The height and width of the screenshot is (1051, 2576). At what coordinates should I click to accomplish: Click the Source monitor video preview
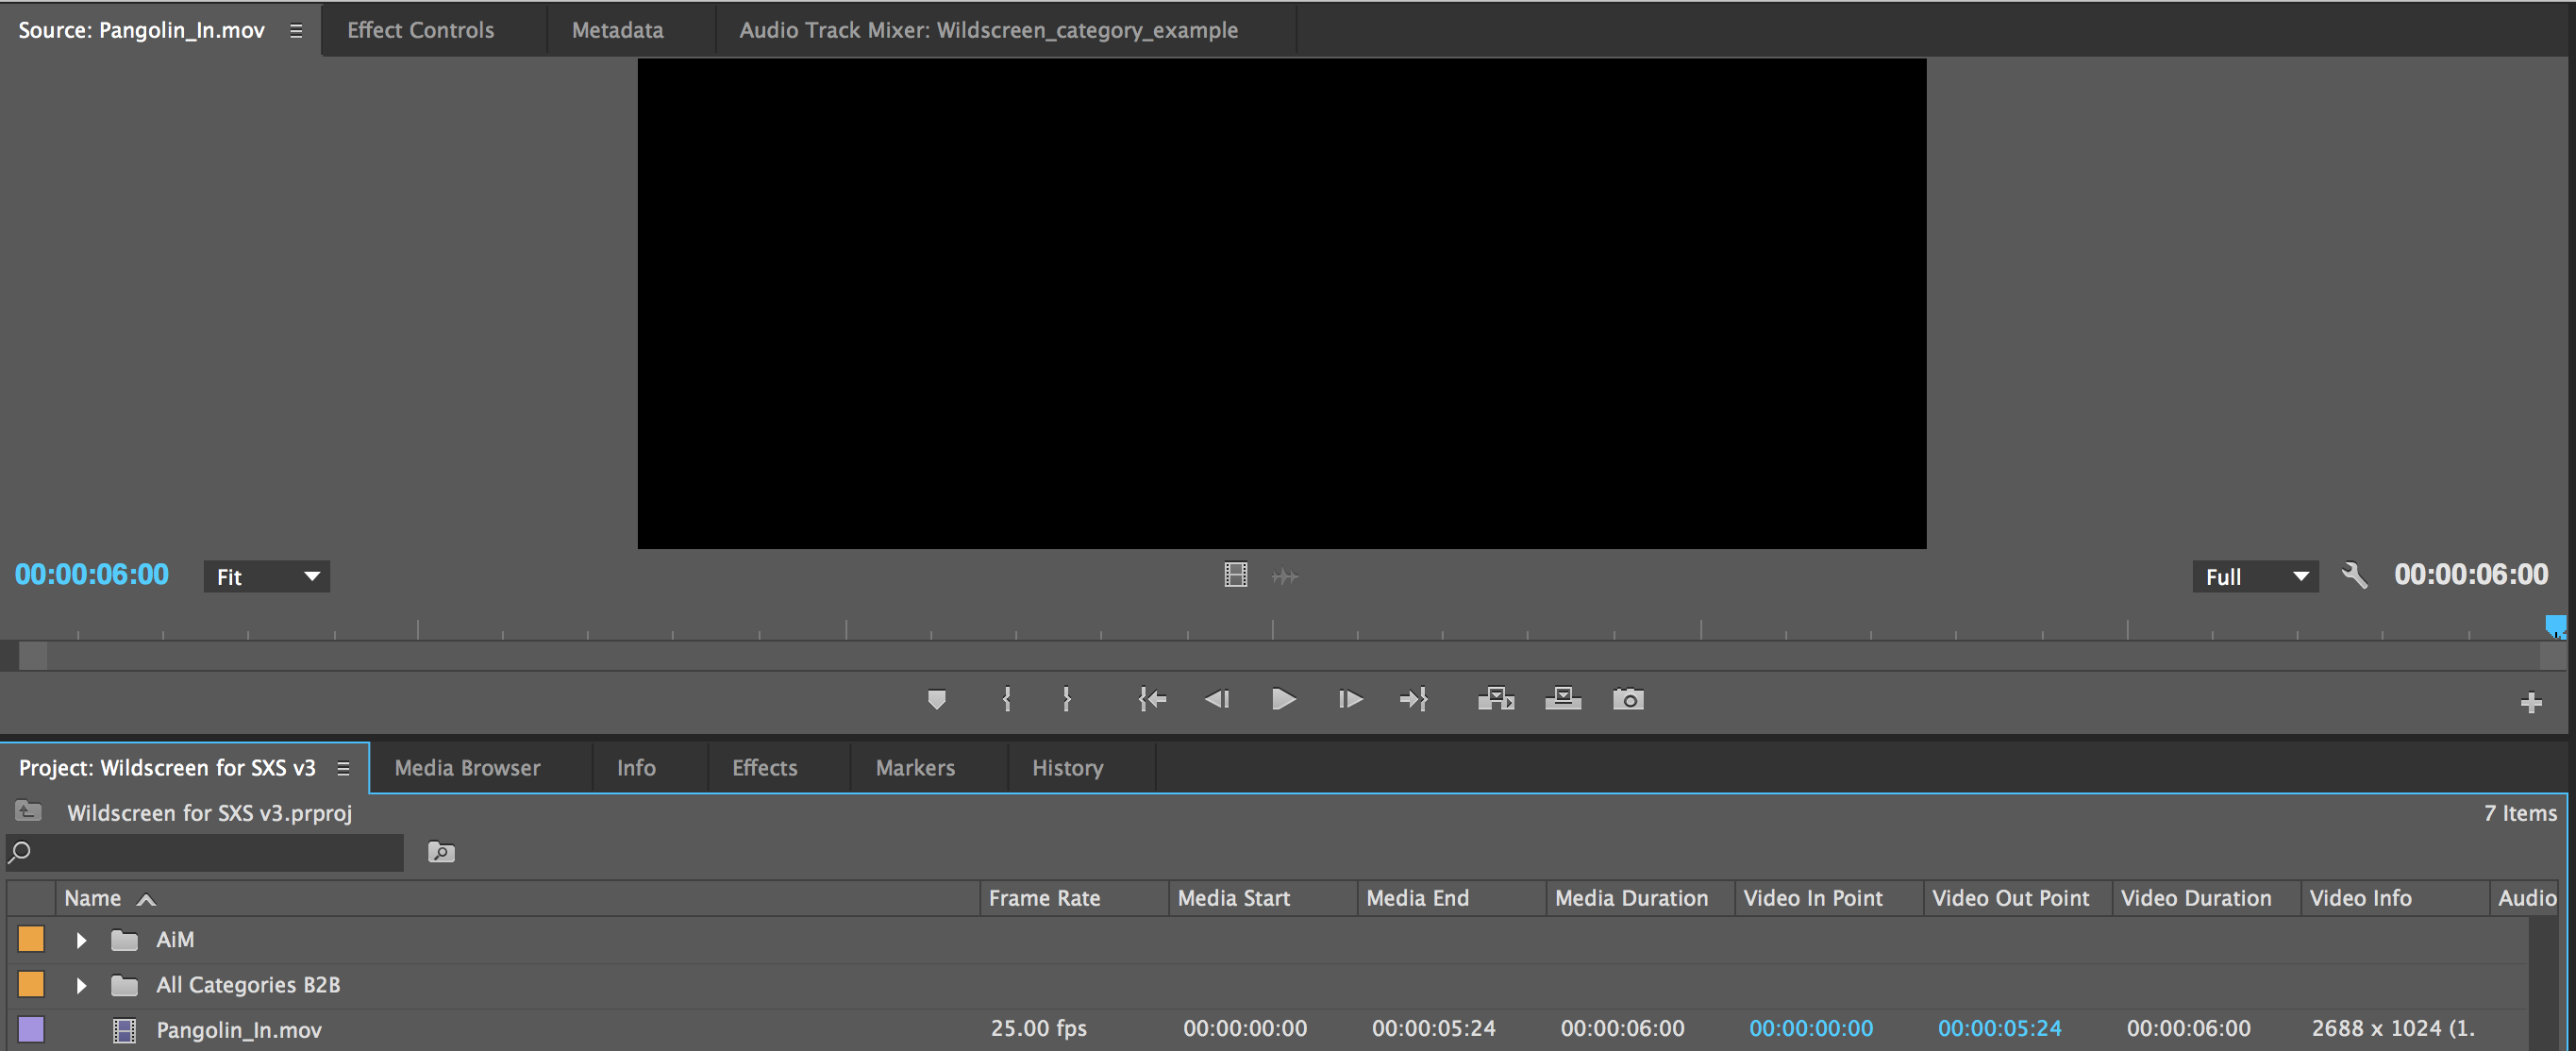1282,303
